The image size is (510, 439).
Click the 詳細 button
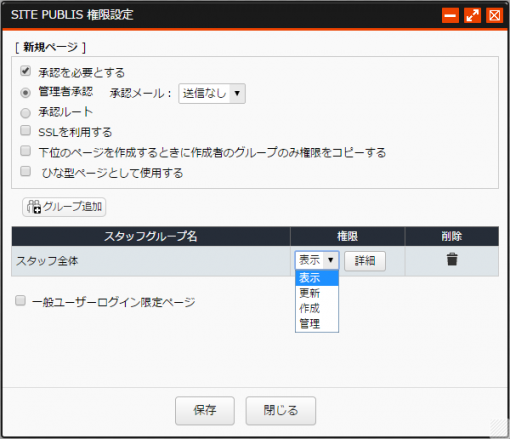[365, 261]
